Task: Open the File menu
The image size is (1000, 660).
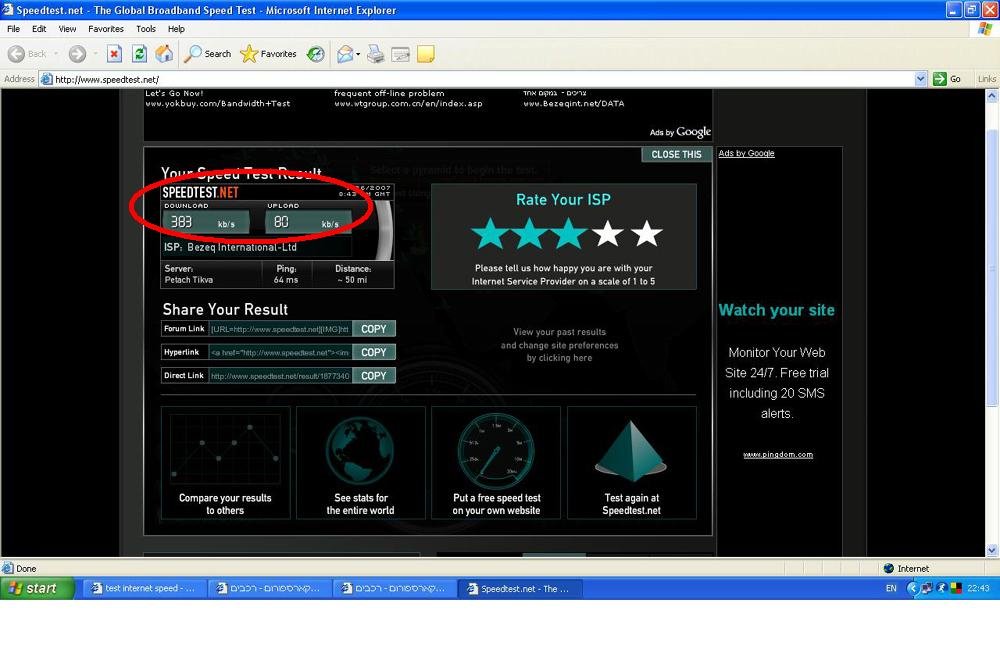Action: tap(13, 29)
